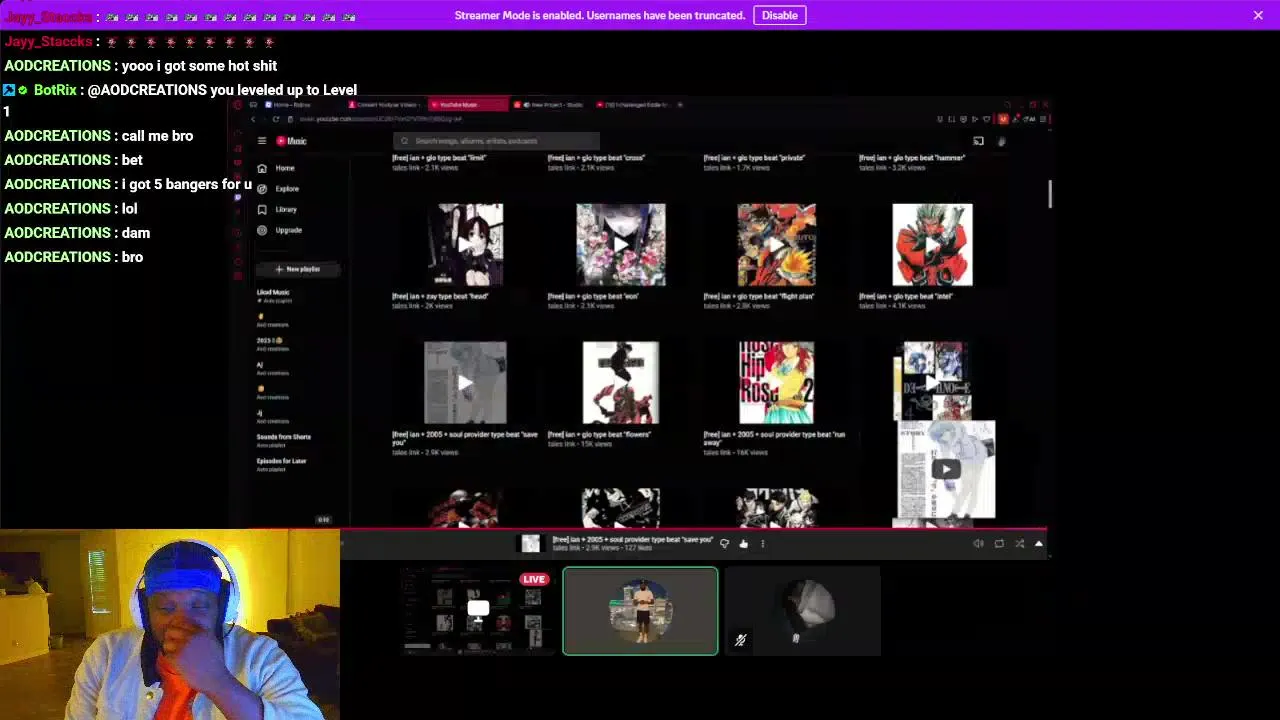
Task: Select the muted participant tile
Action: [803, 611]
